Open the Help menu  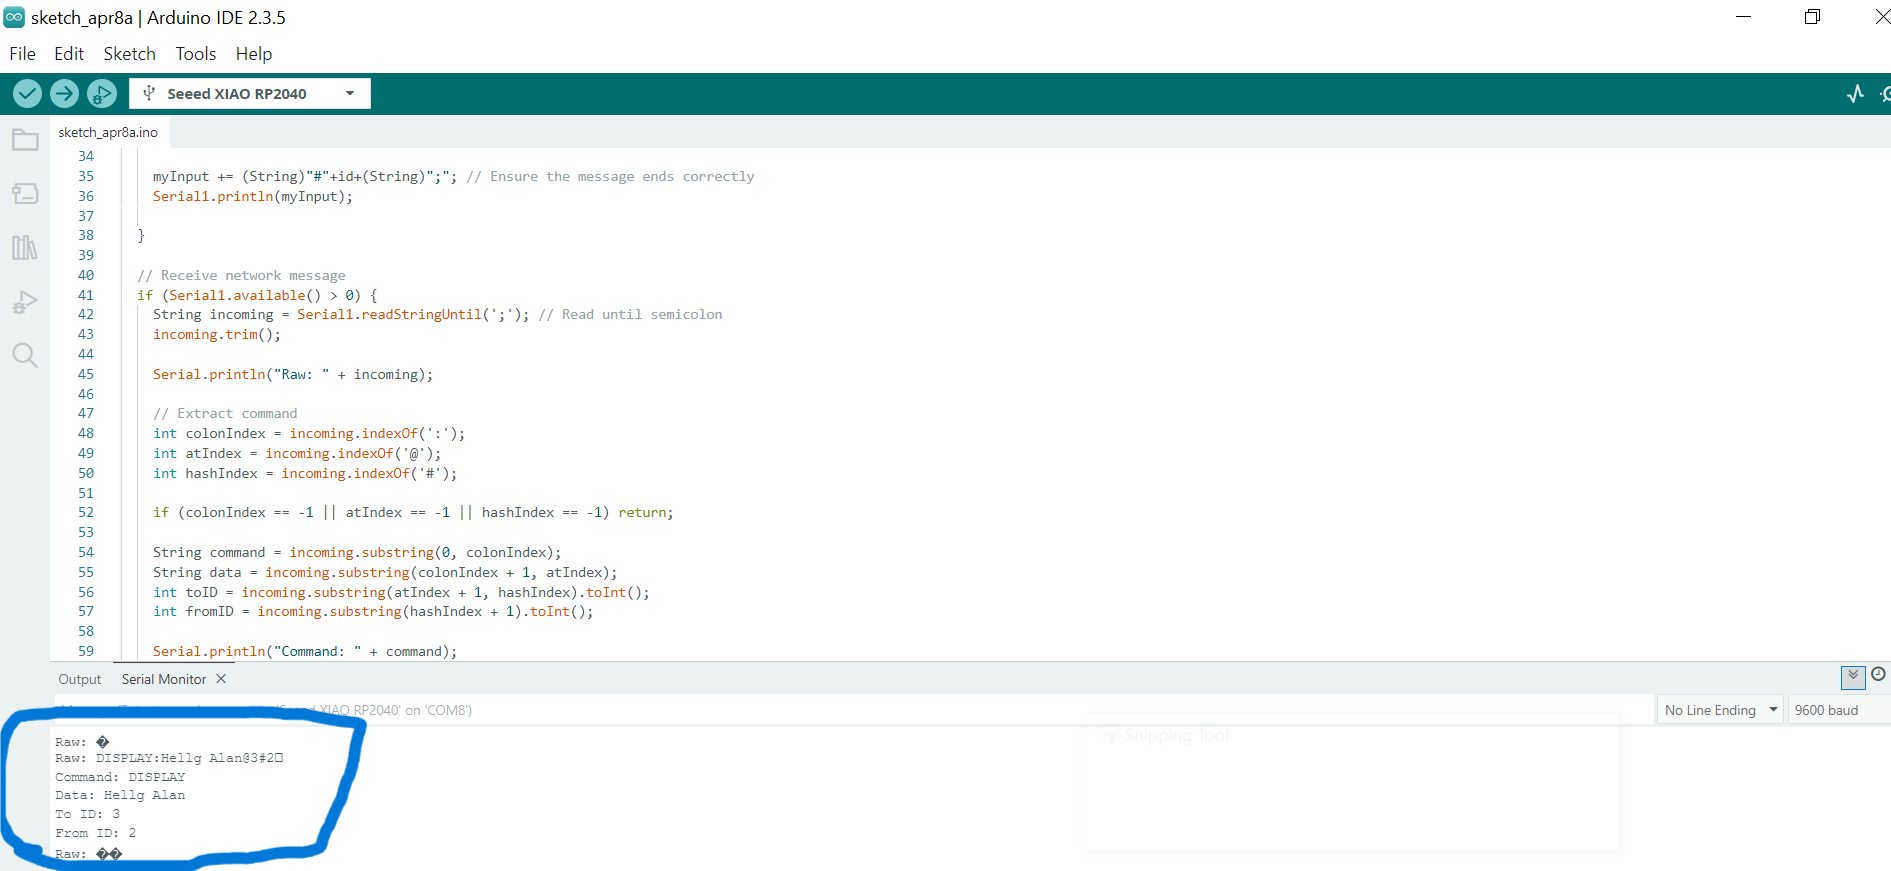click(254, 54)
